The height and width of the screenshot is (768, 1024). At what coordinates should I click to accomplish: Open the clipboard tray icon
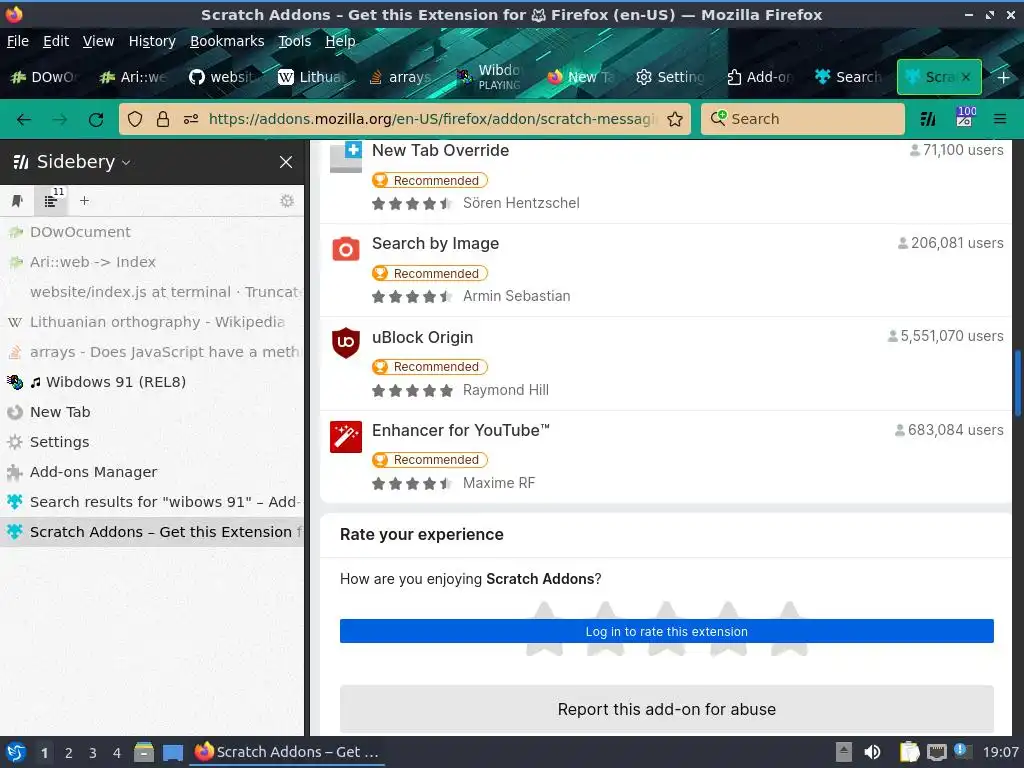pyautogui.click(x=908, y=752)
